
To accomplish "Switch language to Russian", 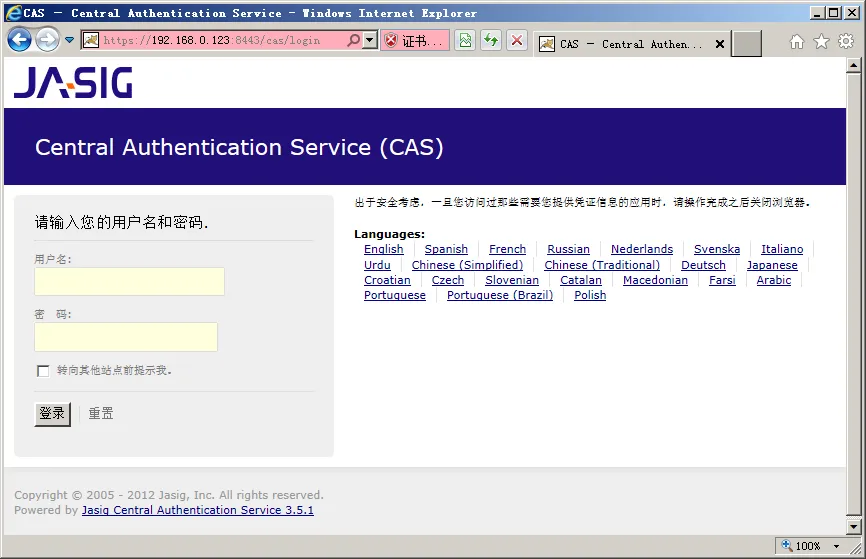I will tap(568, 249).
